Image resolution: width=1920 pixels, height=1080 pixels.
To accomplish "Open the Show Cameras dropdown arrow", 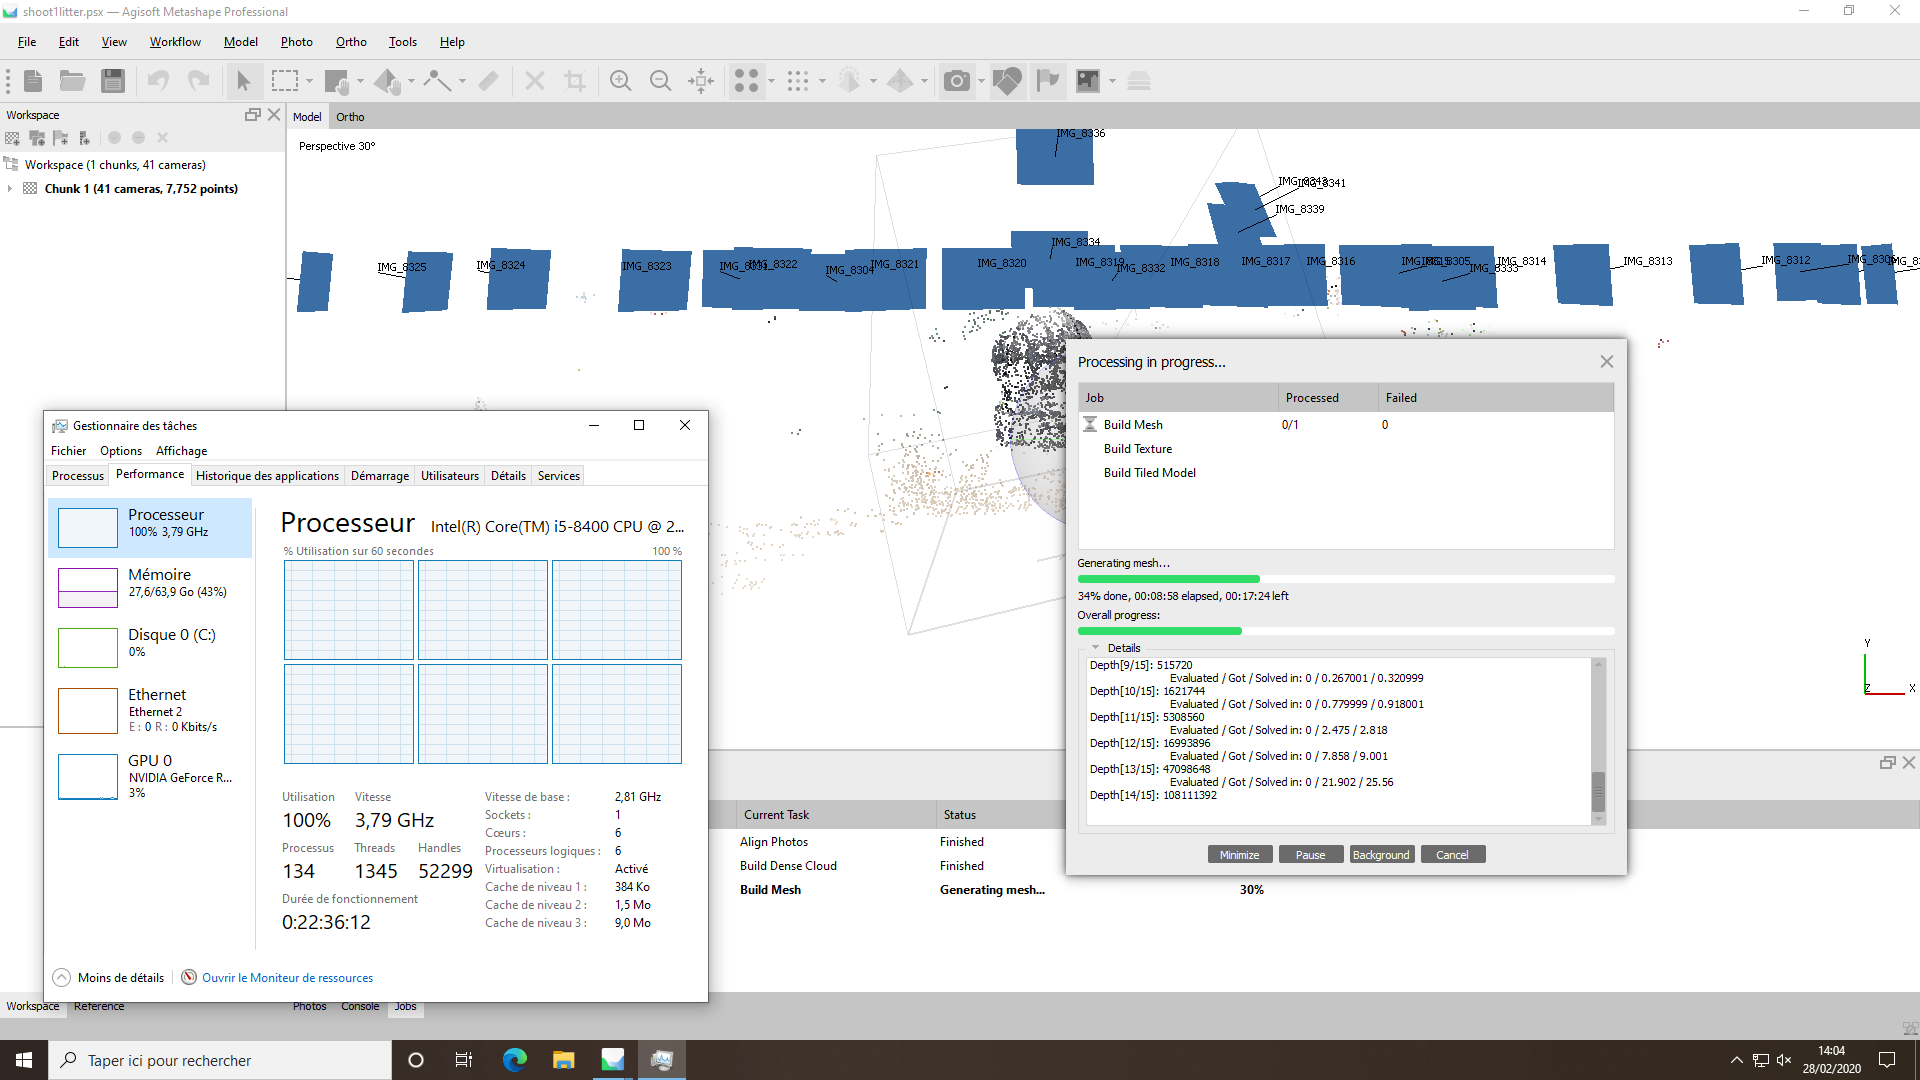I will 982,81.
